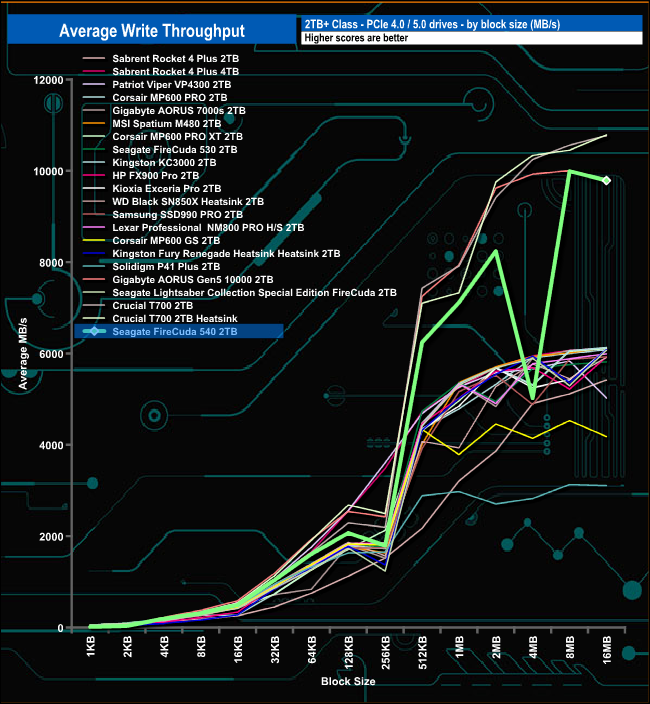Screen dimensions: 650x704
Task: Click the 16MB x-axis label
Action: 606,650
